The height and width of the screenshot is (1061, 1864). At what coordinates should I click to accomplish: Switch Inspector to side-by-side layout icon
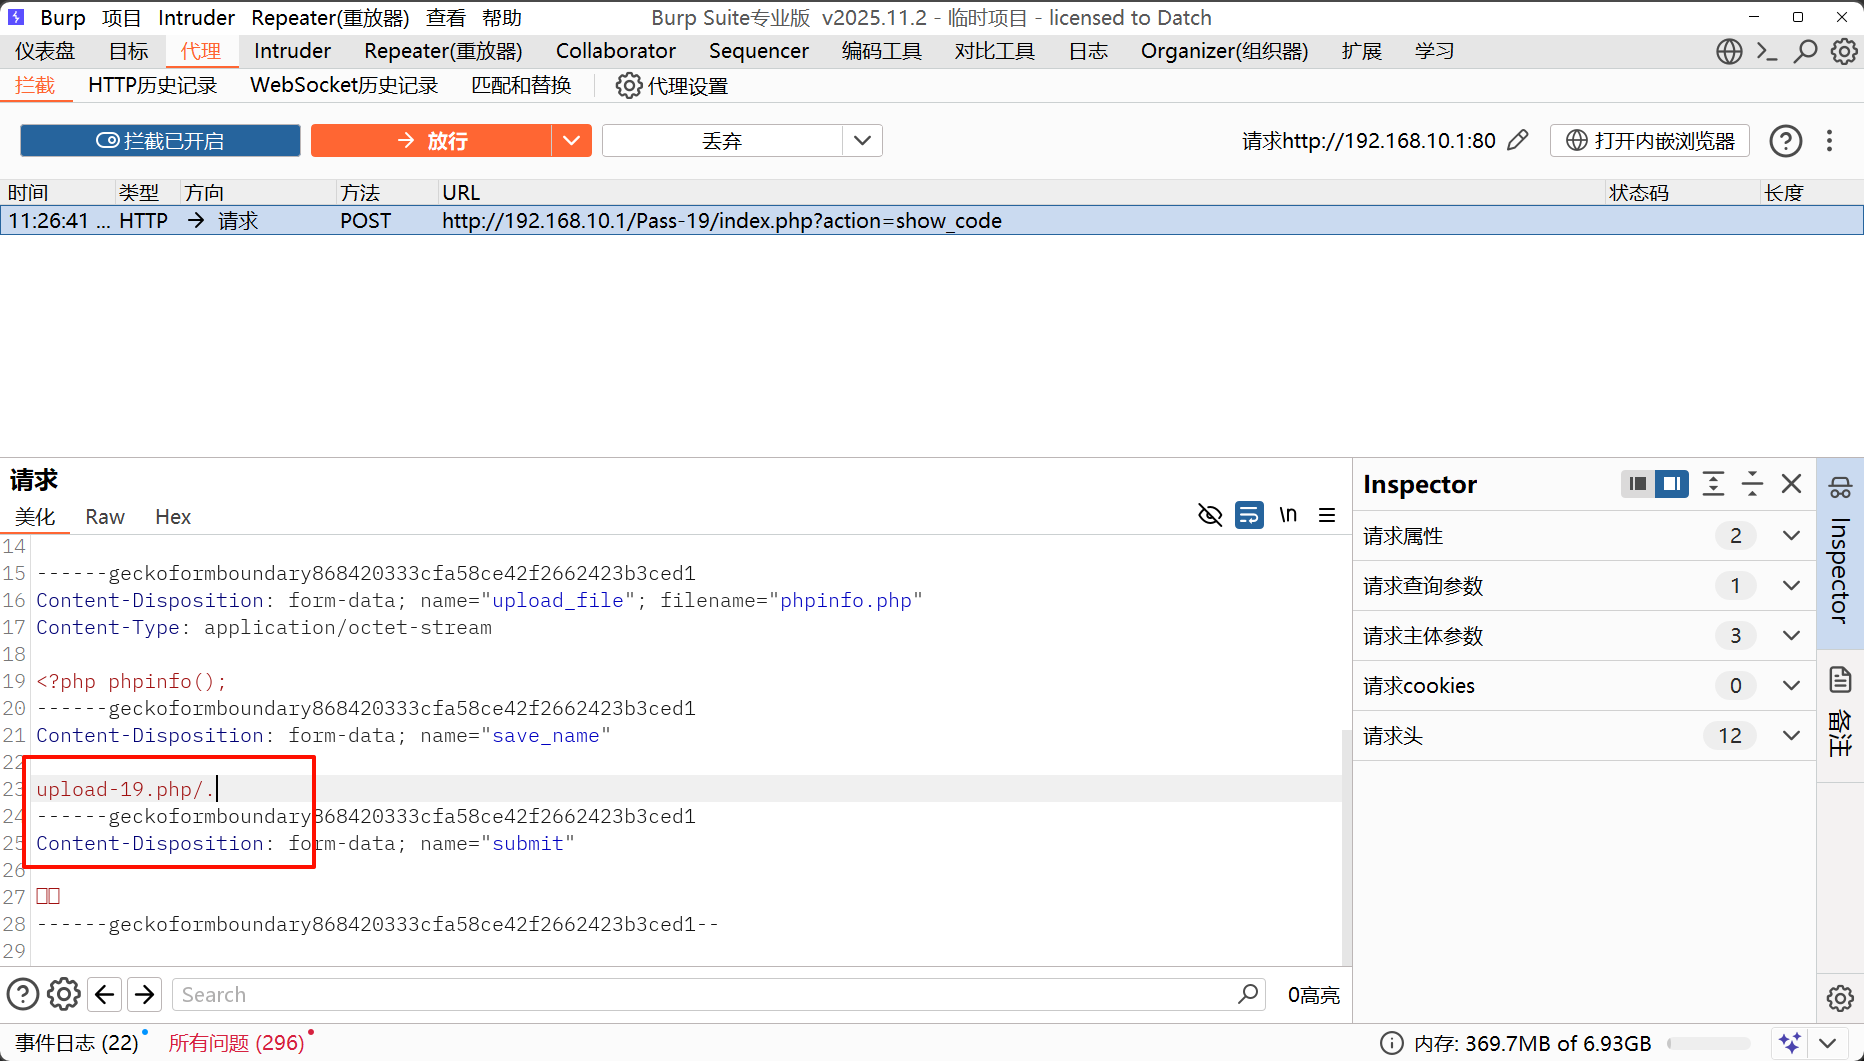(1671, 484)
